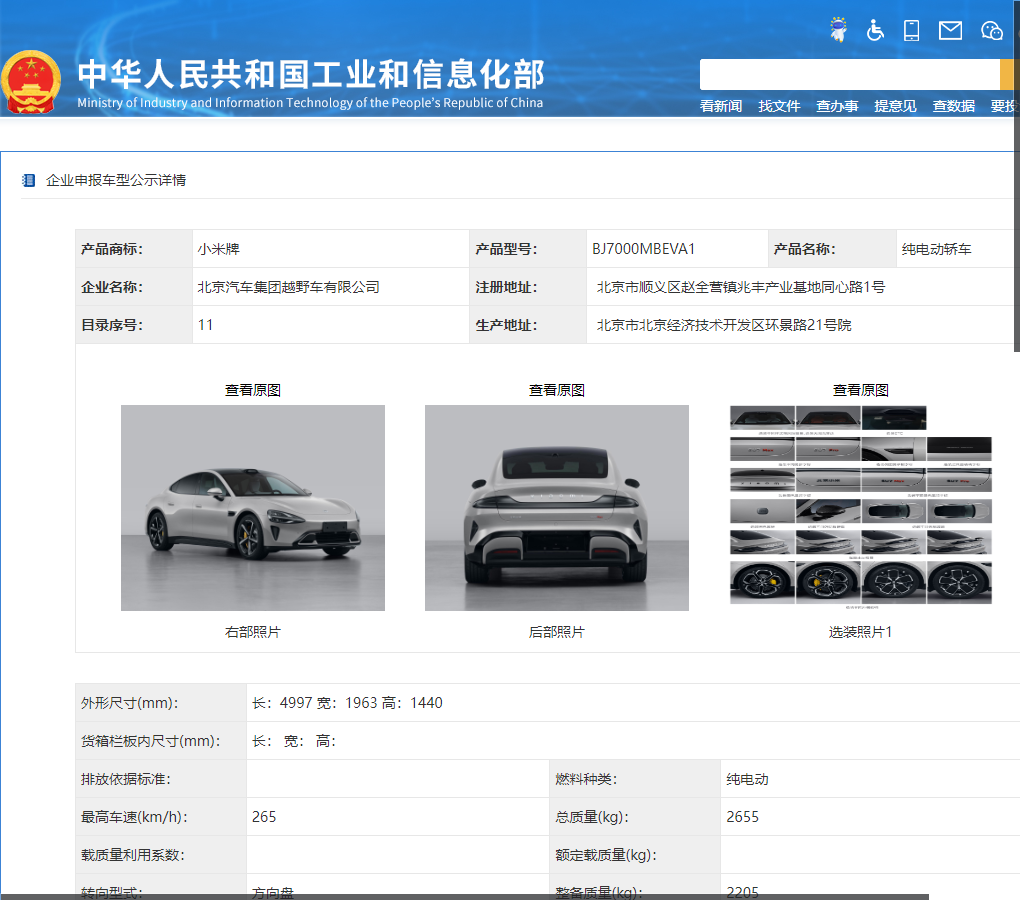Open the robot assistant icon in header
1020x900 pixels.
click(x=839, y=30)
